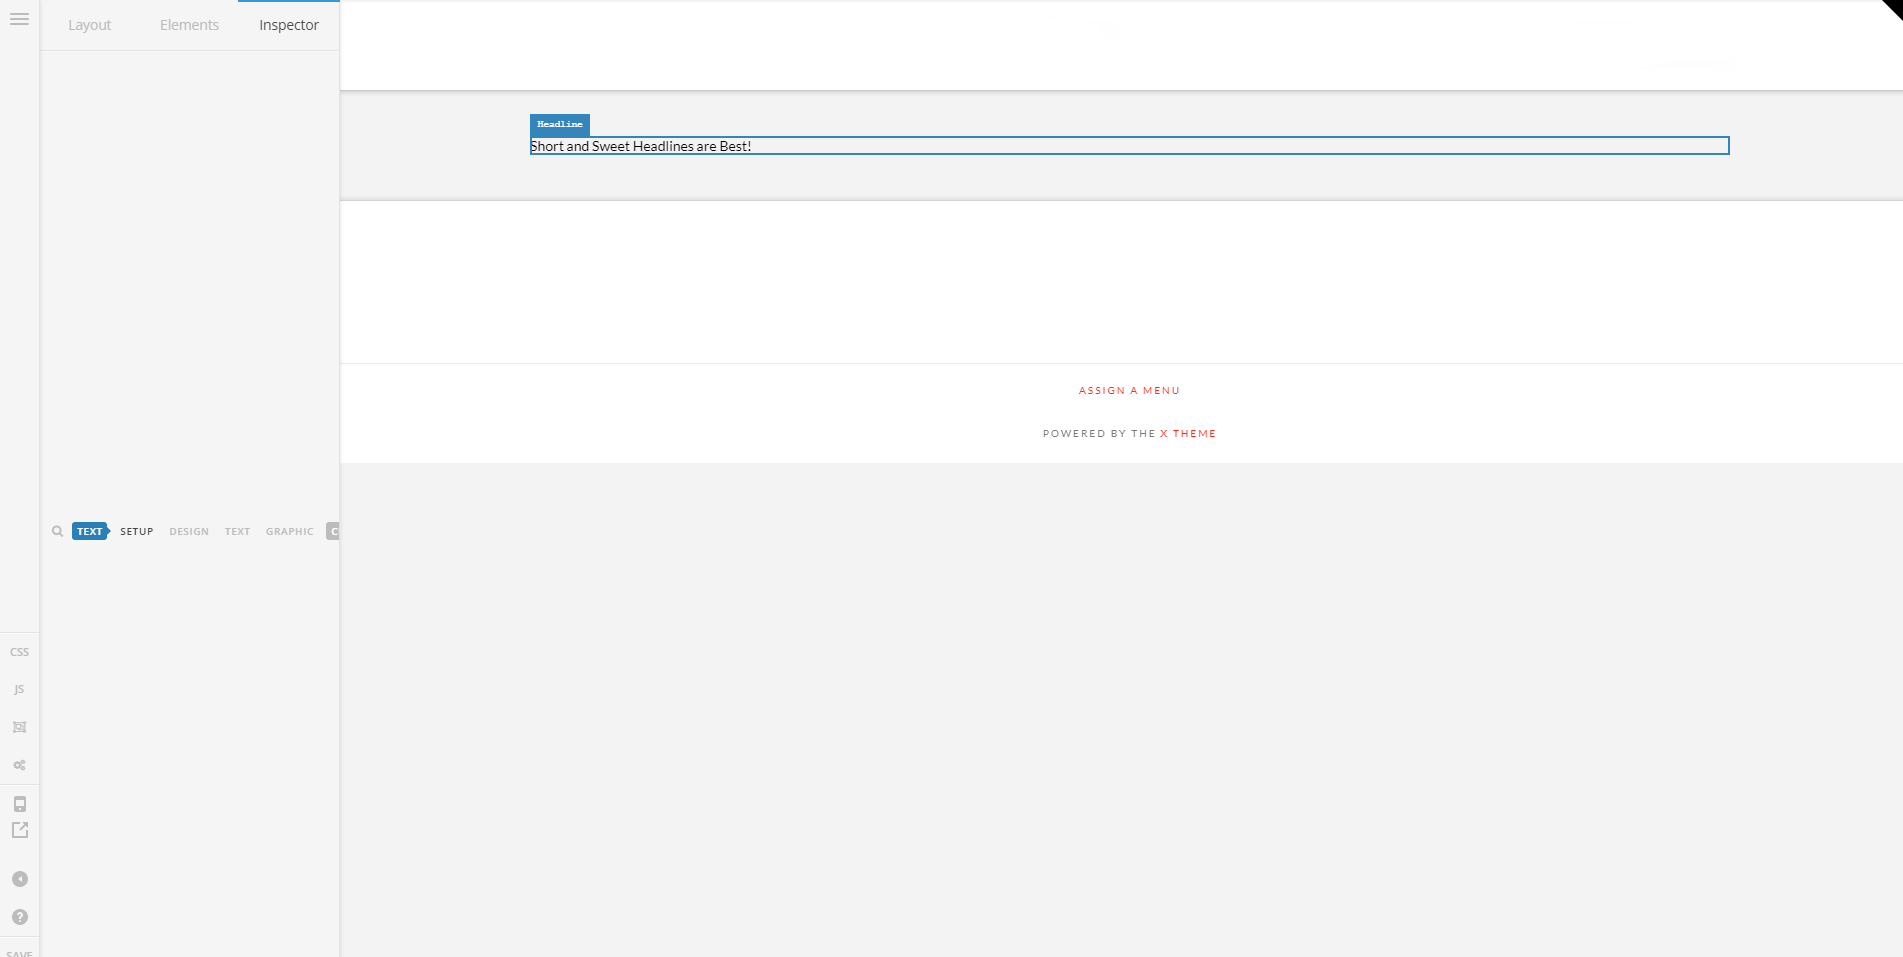Switch to the Layout tab
This screenshot has height=957, width=1903.
pyautogui.click(x=89, y=25)
